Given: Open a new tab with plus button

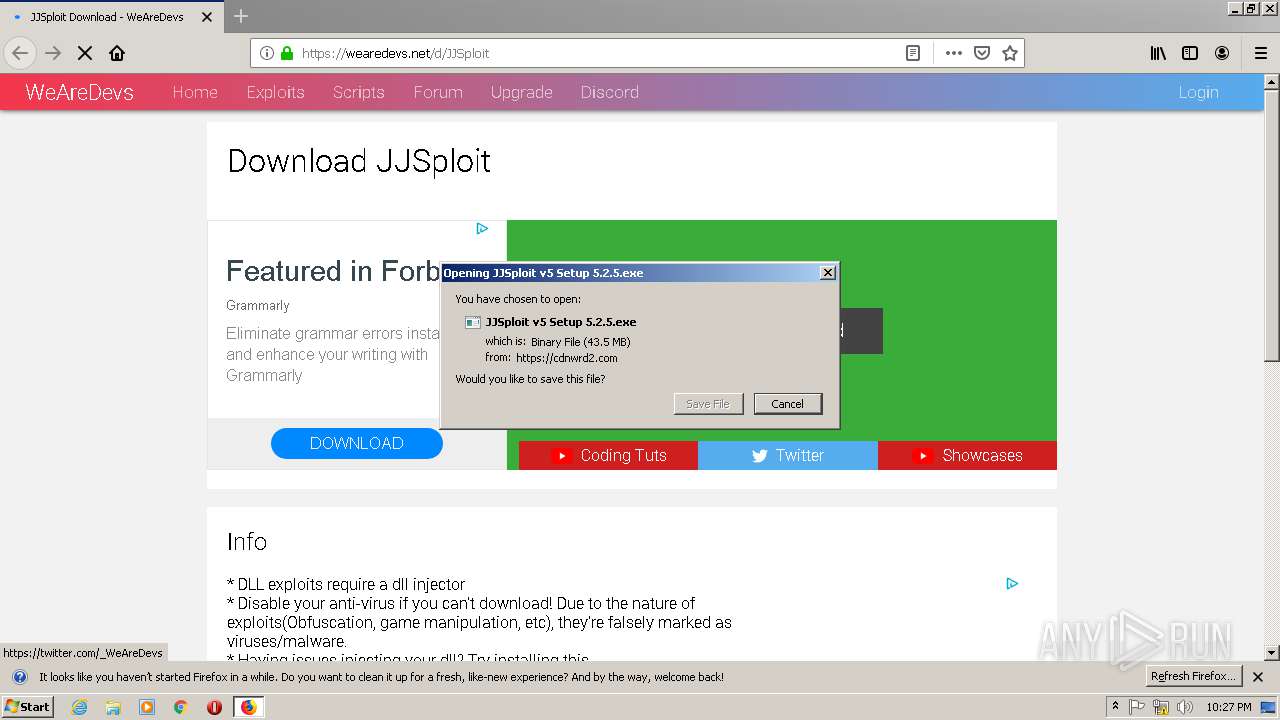Looking at the screenshot, I should coord(241,16).
